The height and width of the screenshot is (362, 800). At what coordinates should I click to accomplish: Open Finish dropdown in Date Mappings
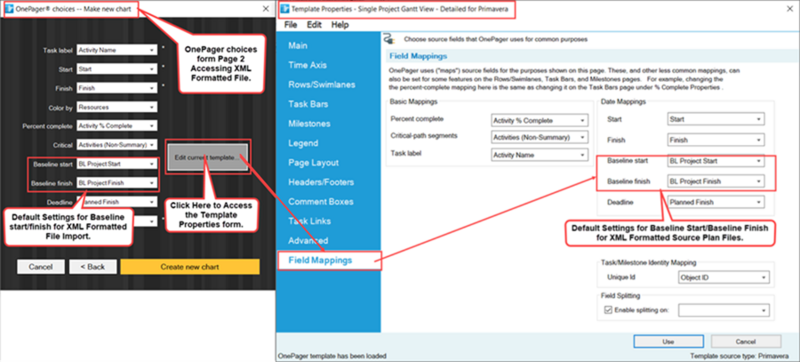point(716,140)
